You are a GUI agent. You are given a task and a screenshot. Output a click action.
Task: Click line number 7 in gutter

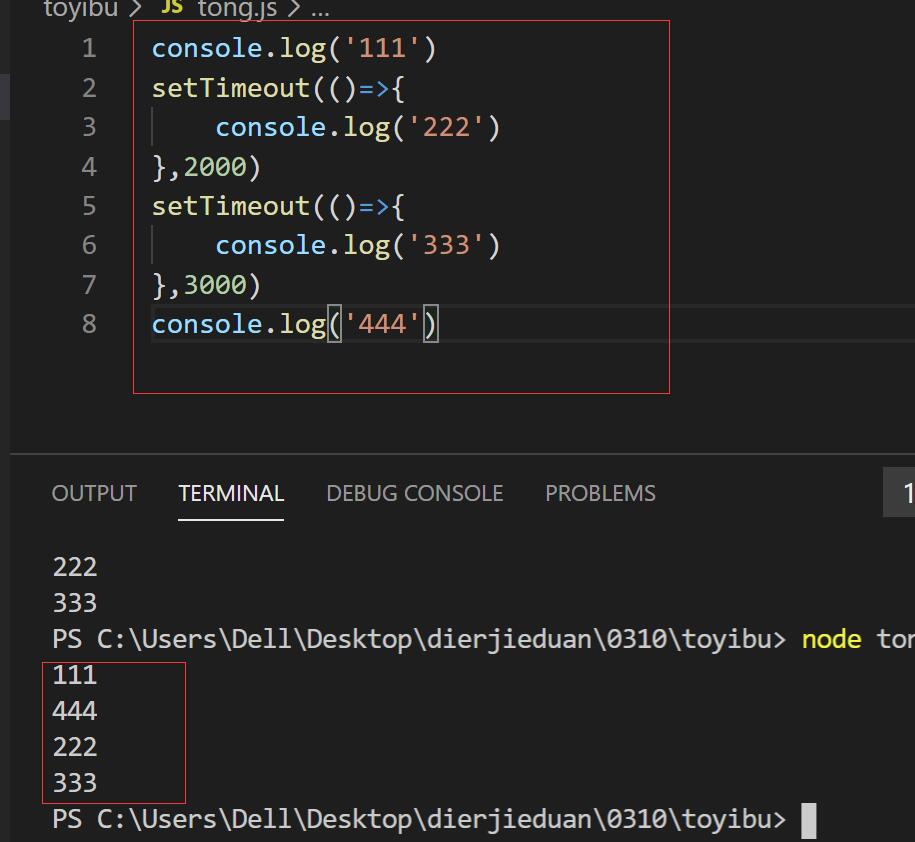click(x=89, y=284)
